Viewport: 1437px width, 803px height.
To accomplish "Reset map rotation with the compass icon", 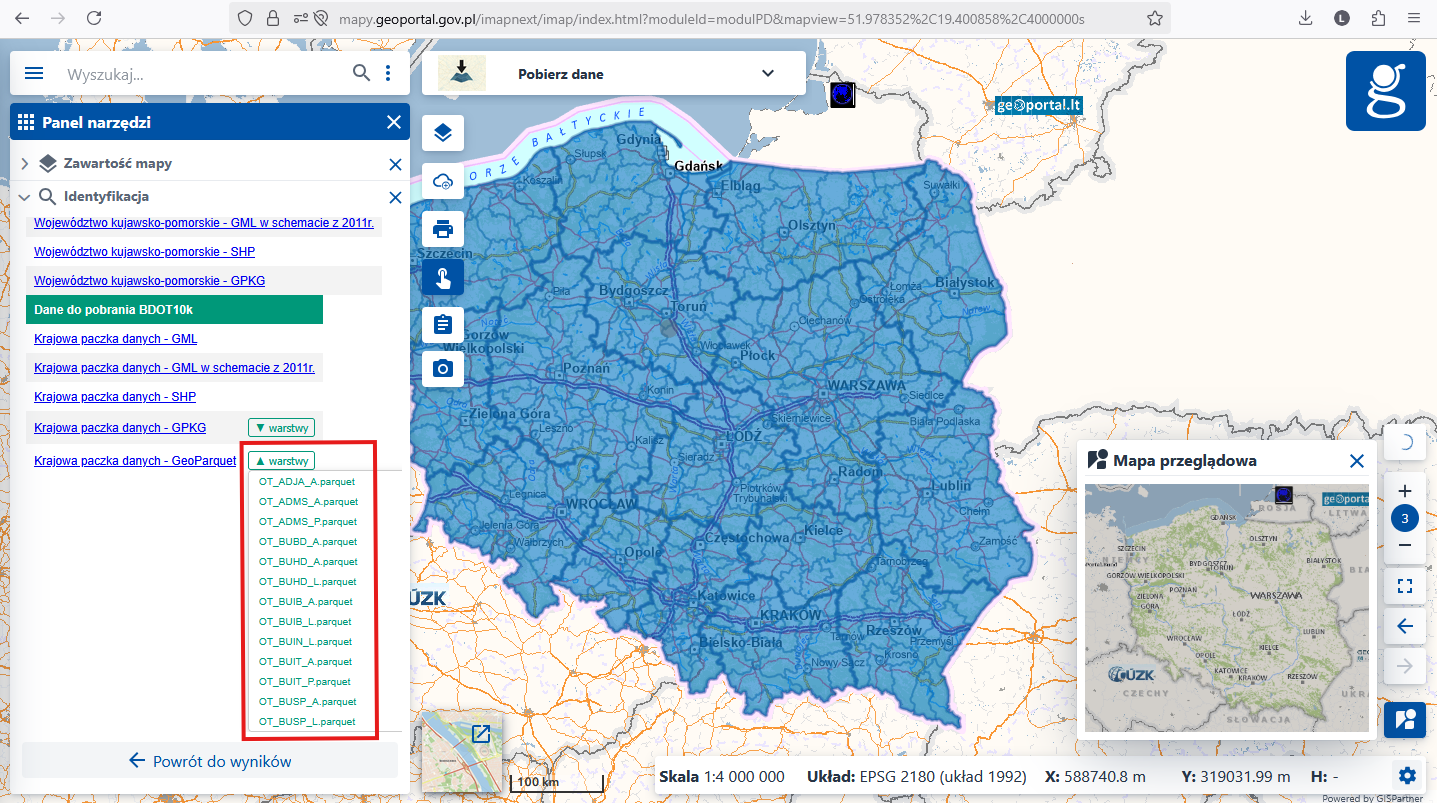I will (1404, 442).
